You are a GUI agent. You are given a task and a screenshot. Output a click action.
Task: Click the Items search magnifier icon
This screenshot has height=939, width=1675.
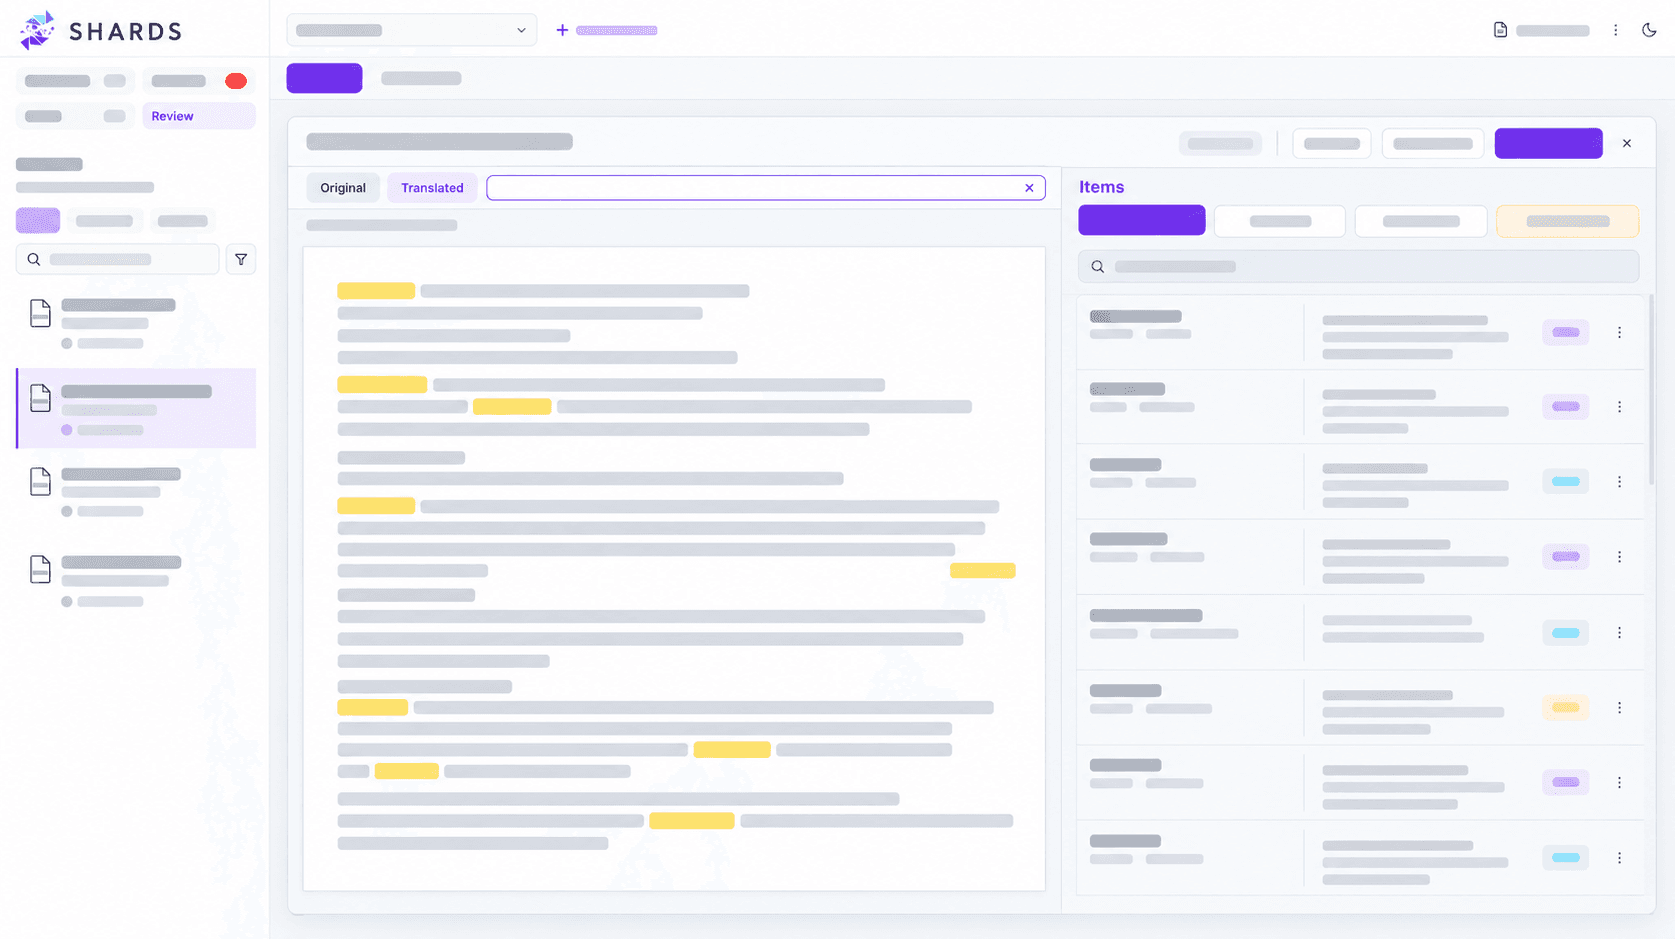[1098, 267]
